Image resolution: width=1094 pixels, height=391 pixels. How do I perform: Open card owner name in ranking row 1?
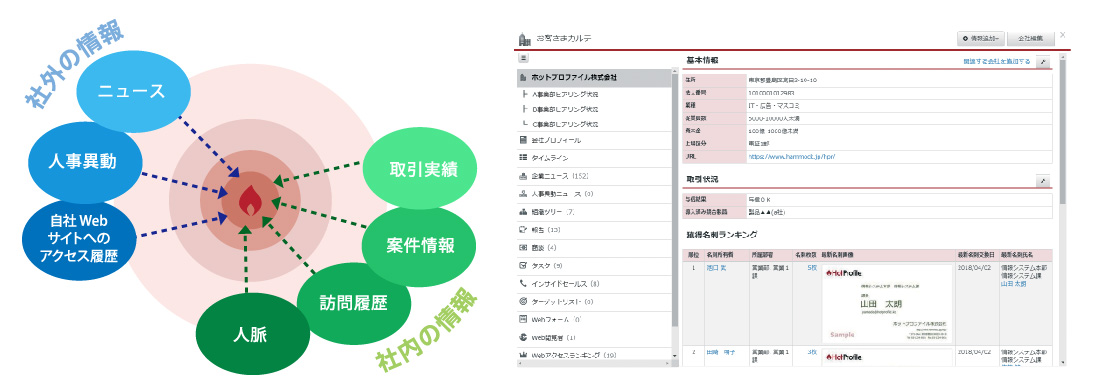[x=717, y=268]
